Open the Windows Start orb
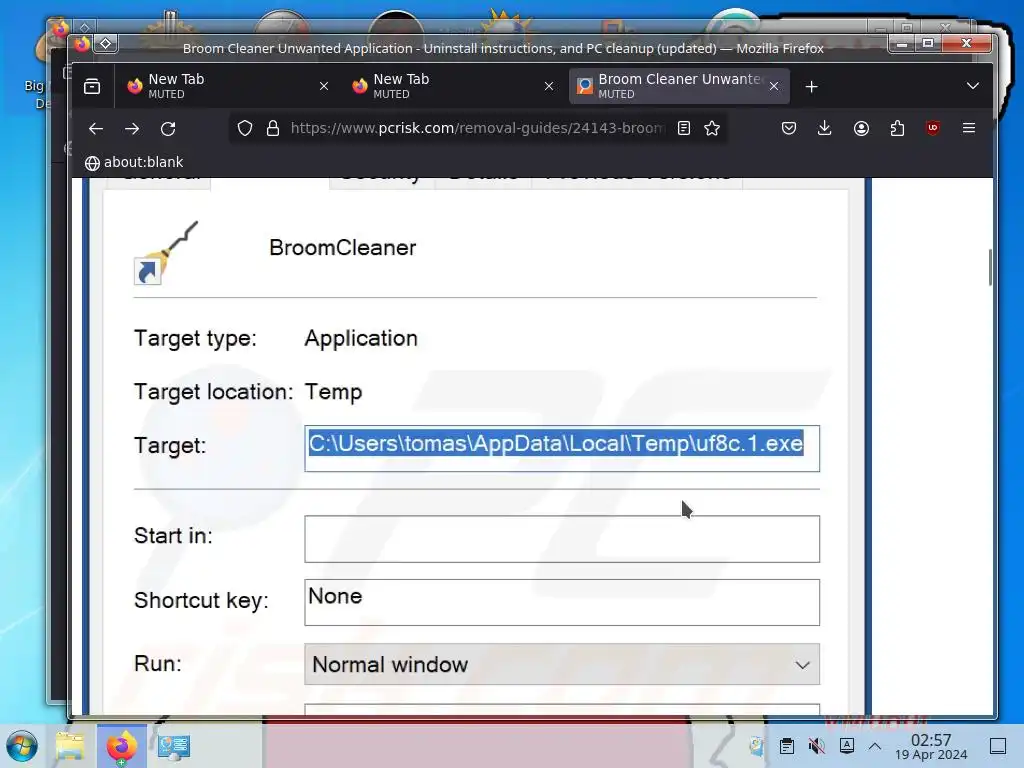Screen dimensions: 1024x768 pyautogui.click(x=22, y=746)
